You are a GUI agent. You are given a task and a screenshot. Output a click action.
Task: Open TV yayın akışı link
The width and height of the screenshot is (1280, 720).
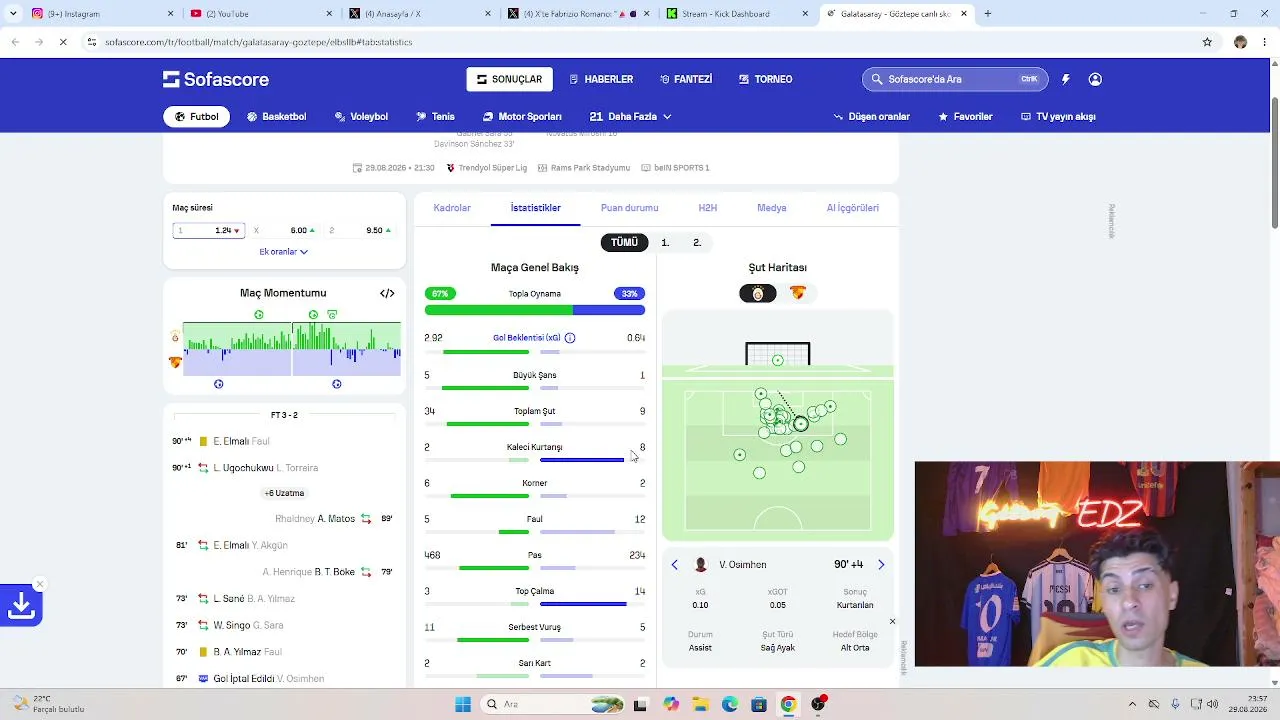pyautogui.click(x=1058, y=117)
